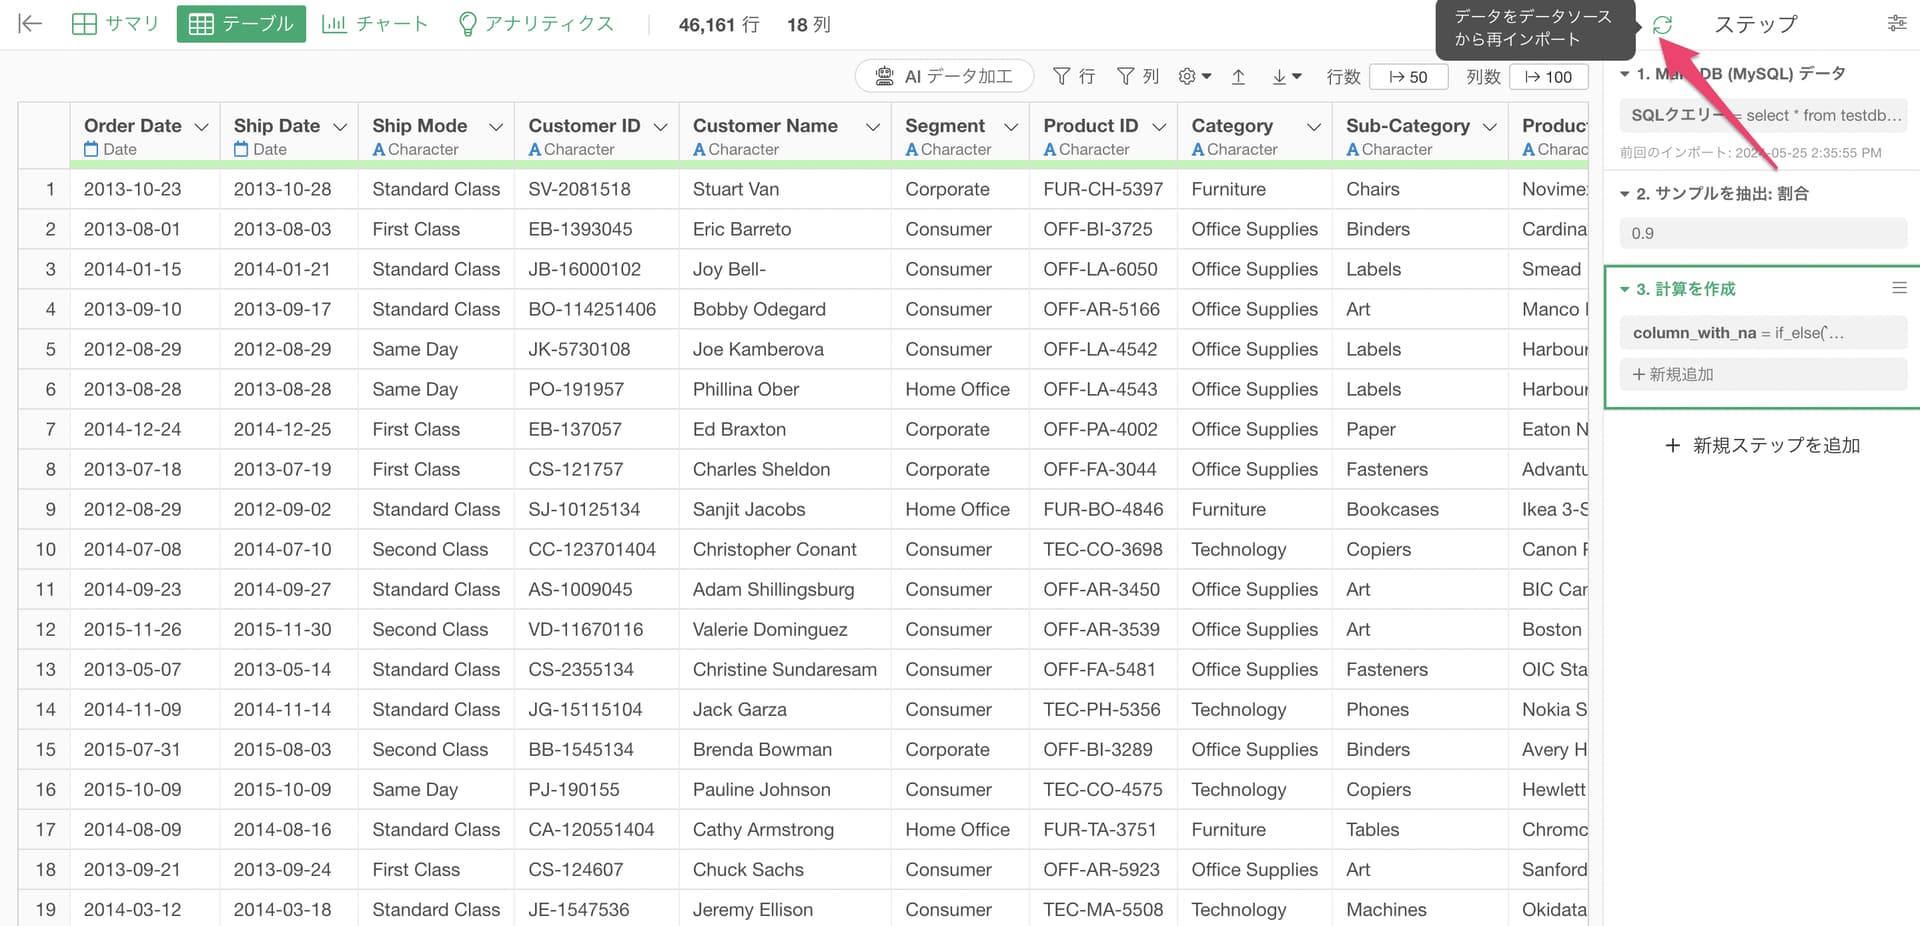1920x926 pixels.
Task: Open Sub-Category column dropdown menu
Action: pos(1489,127)
